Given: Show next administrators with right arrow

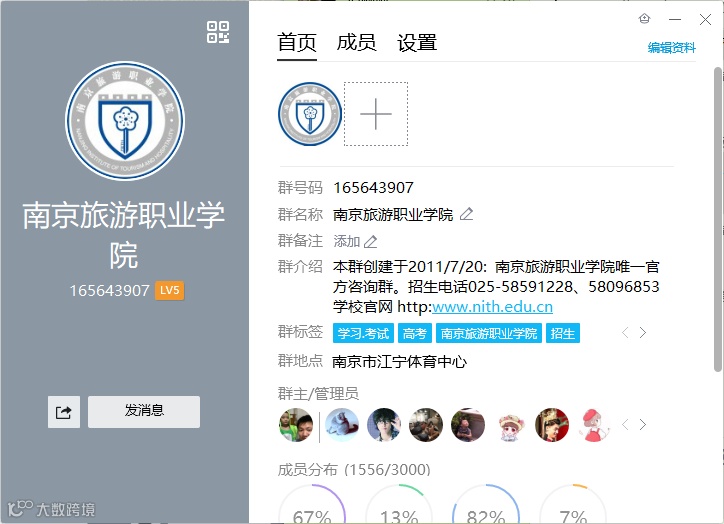Looking at the screenshot, I should click(x=642, y=424).
